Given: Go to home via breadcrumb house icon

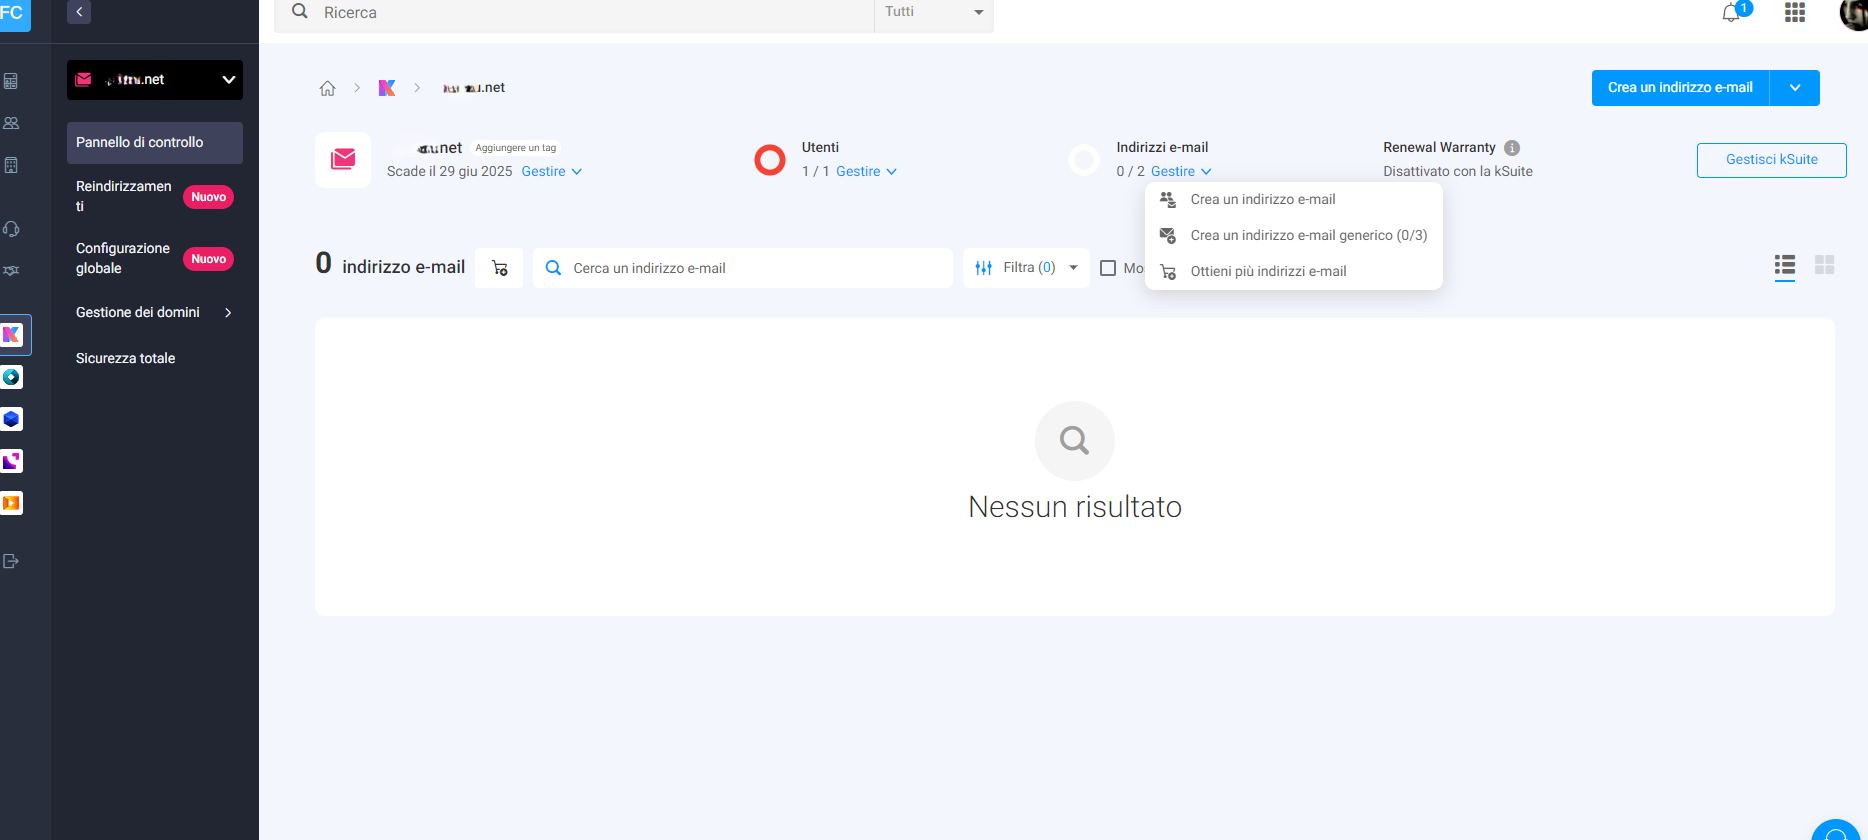Looking at the screenshot, I should pos(327,88).
